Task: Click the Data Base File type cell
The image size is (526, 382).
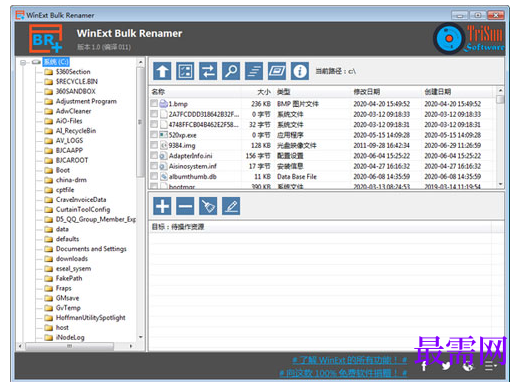Action: pyautogui.click(x=297, y=177)
